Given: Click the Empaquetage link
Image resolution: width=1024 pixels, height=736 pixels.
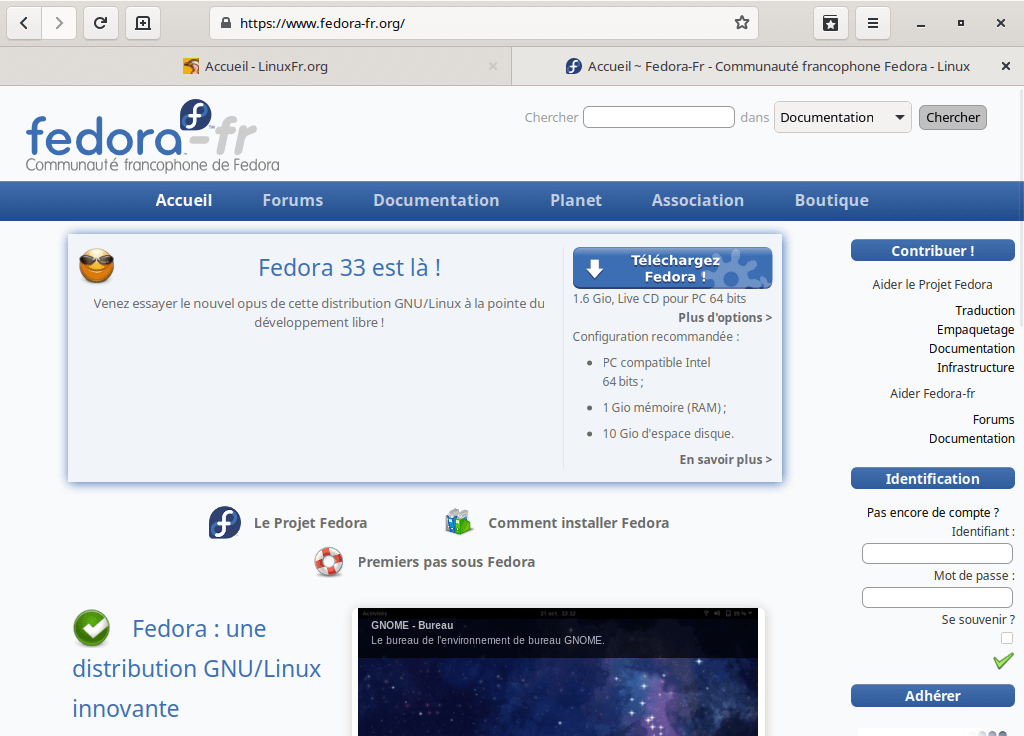Looking at the screenshot, I should click(976, 329).
